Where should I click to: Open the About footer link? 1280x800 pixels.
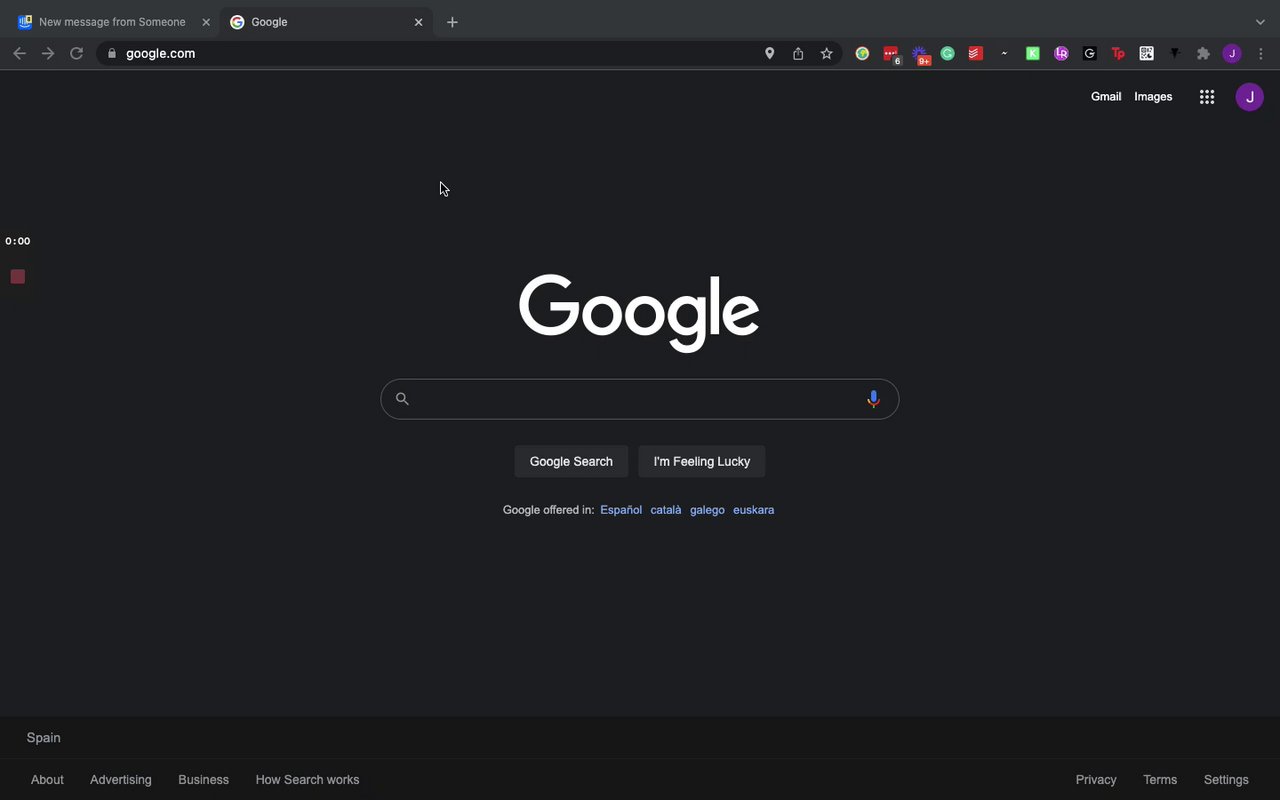[x=47, y=780]
